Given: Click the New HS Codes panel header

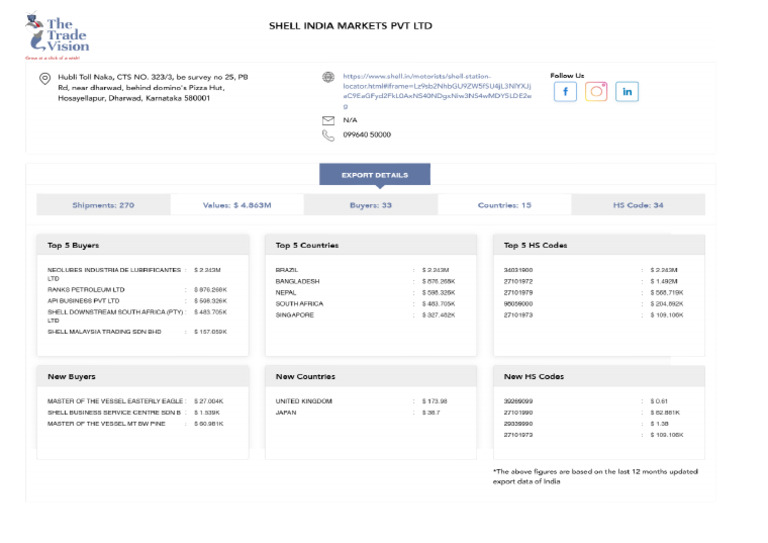Looking at the screenshot, I should coord(600,377).
